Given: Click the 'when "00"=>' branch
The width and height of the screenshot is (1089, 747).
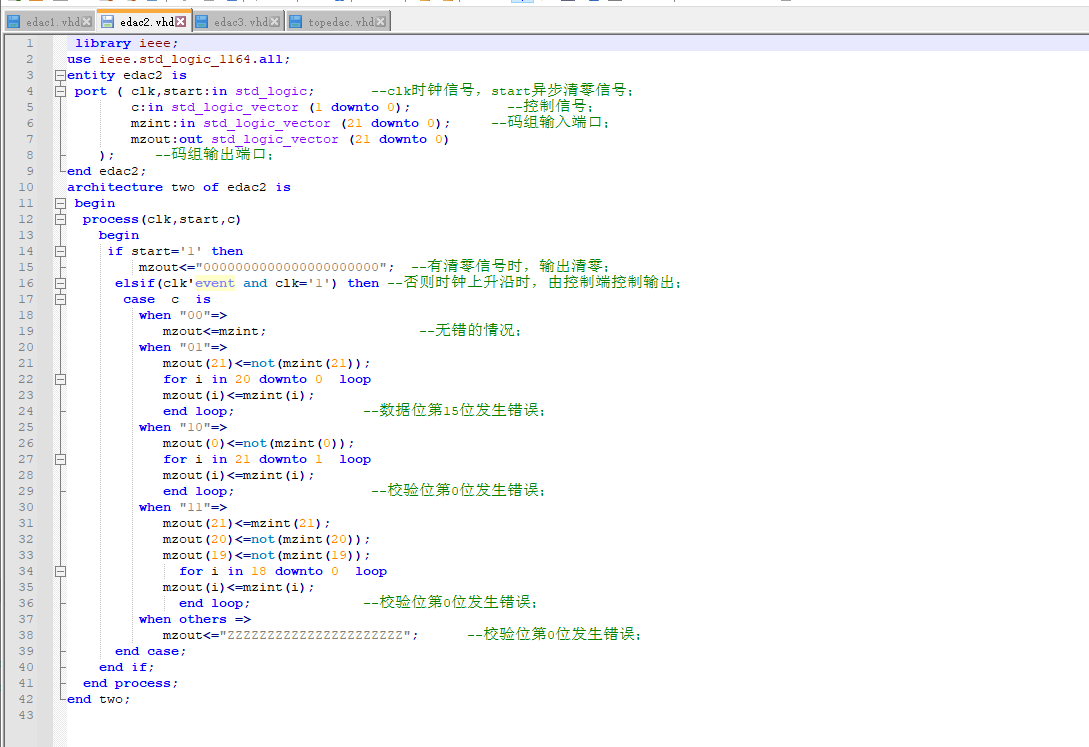Looking at the screenshot, I should [183, 315].
